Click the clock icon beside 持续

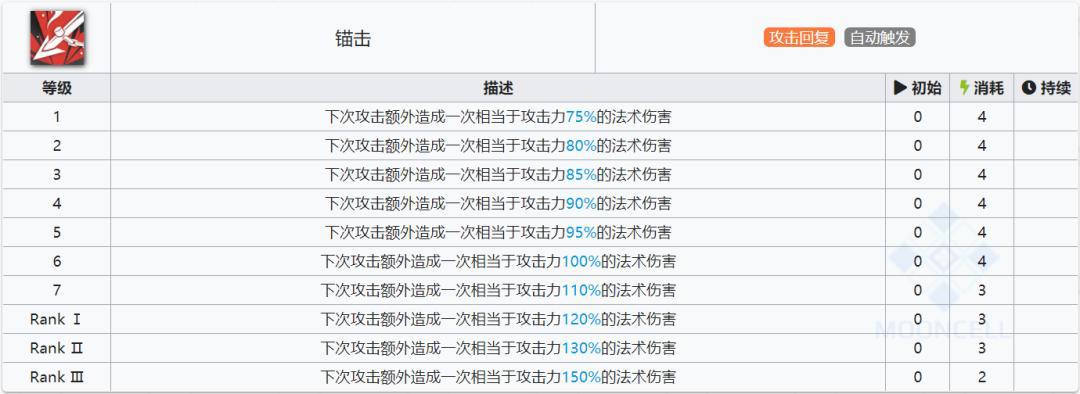1028,88
